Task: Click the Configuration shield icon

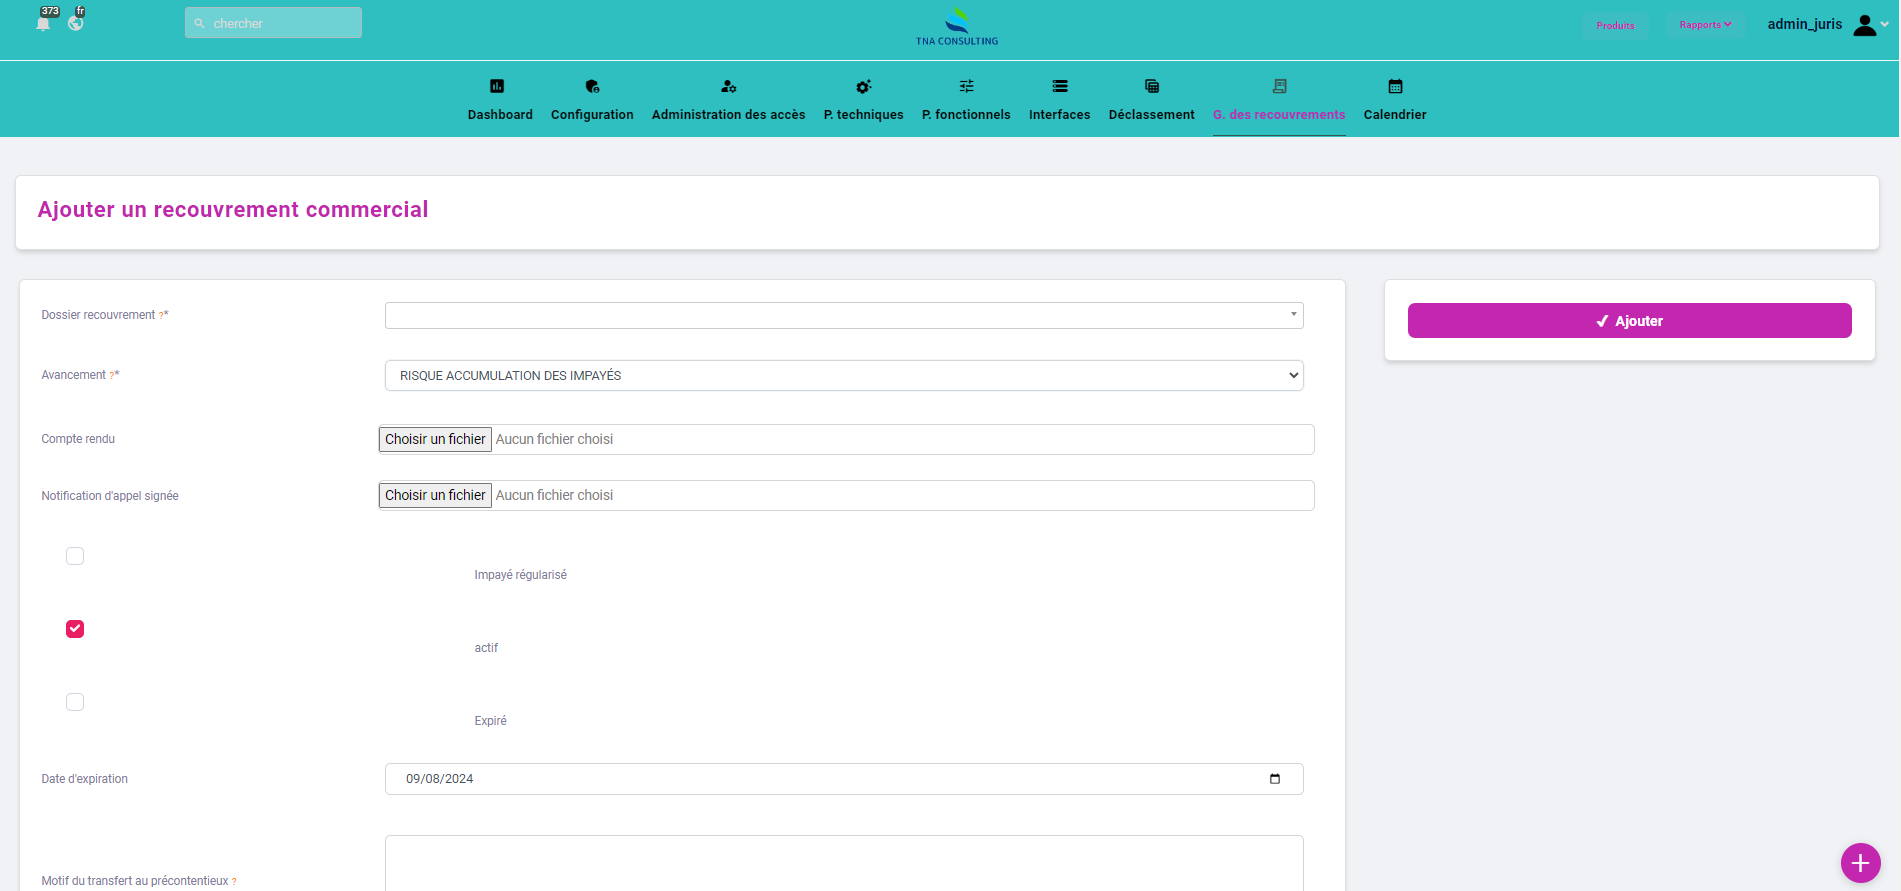Action: [592, 86]
